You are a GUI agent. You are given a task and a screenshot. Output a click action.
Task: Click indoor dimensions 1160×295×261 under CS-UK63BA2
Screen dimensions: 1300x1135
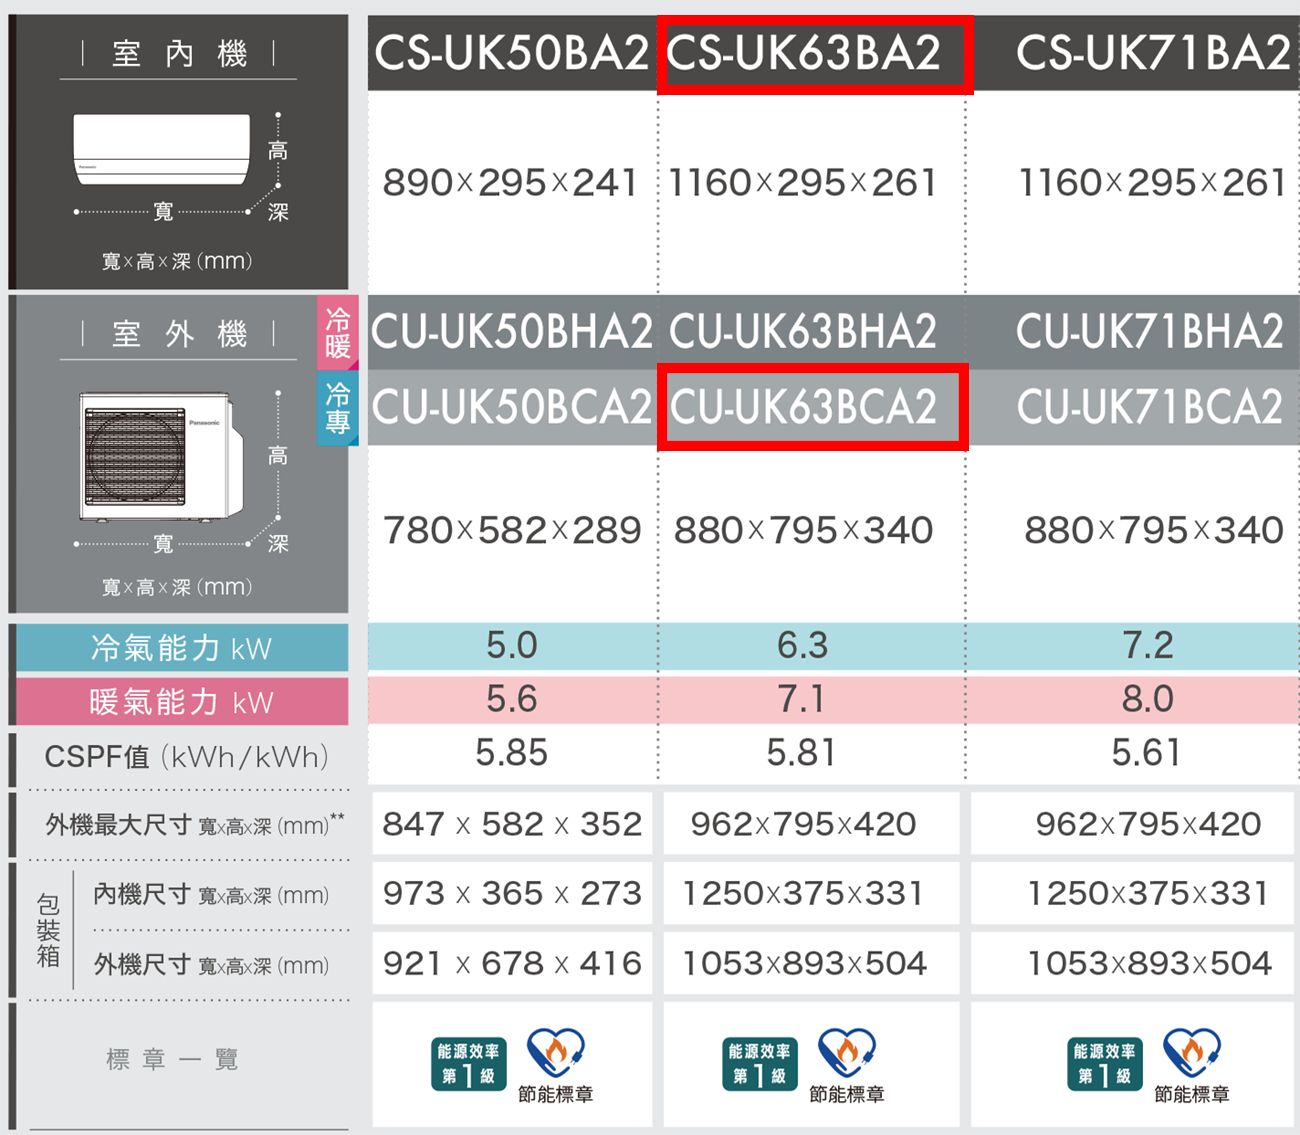(x=803, y=183)
